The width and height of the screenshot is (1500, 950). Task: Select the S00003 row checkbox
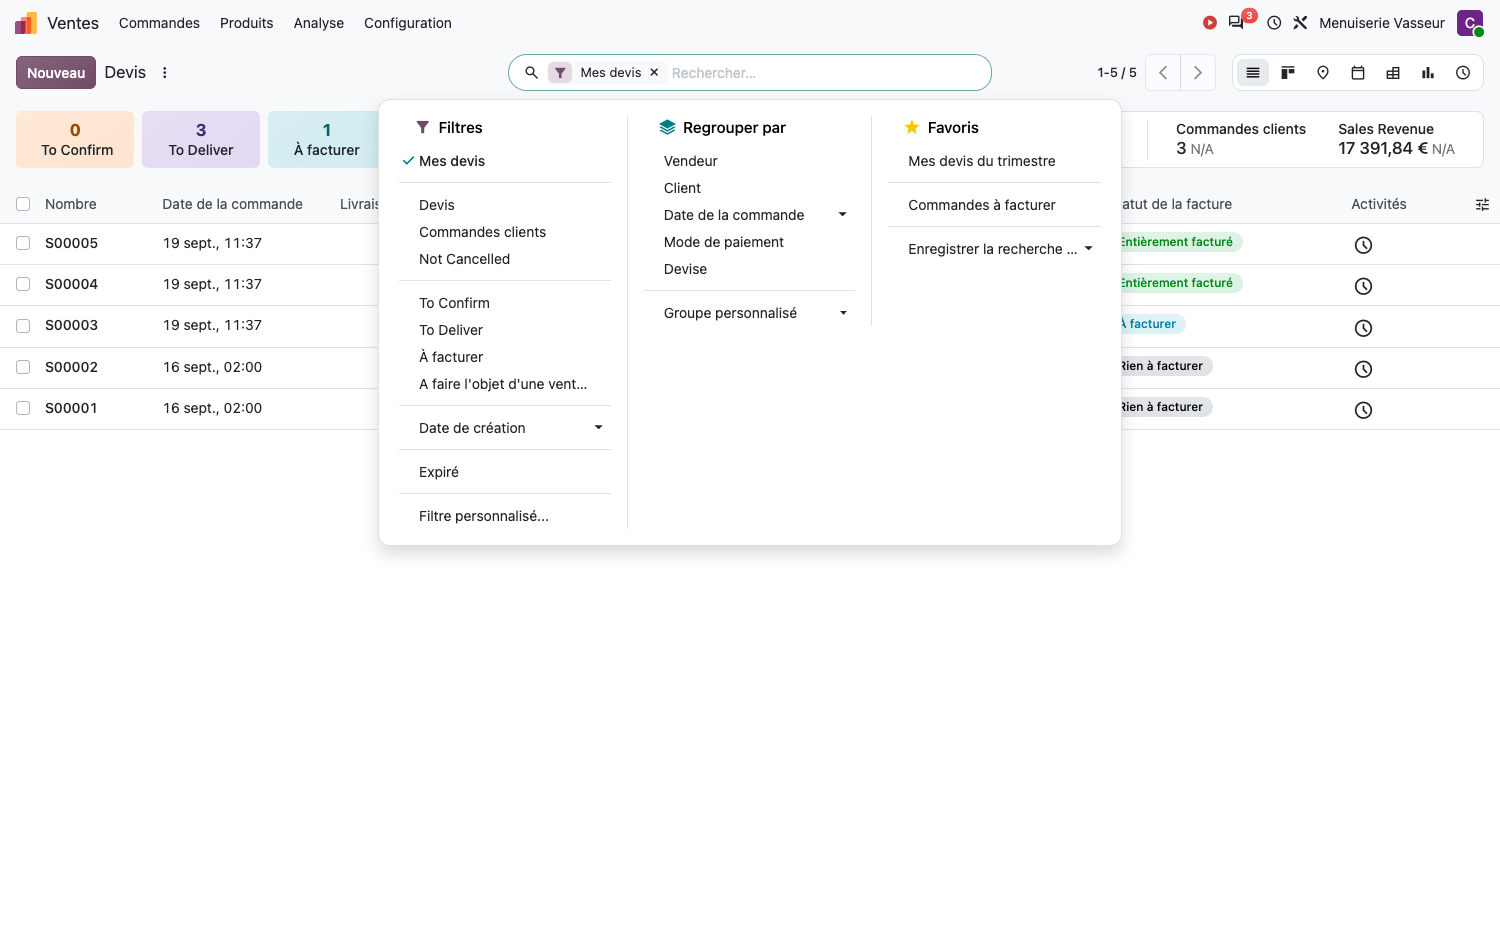coord(23,325)
